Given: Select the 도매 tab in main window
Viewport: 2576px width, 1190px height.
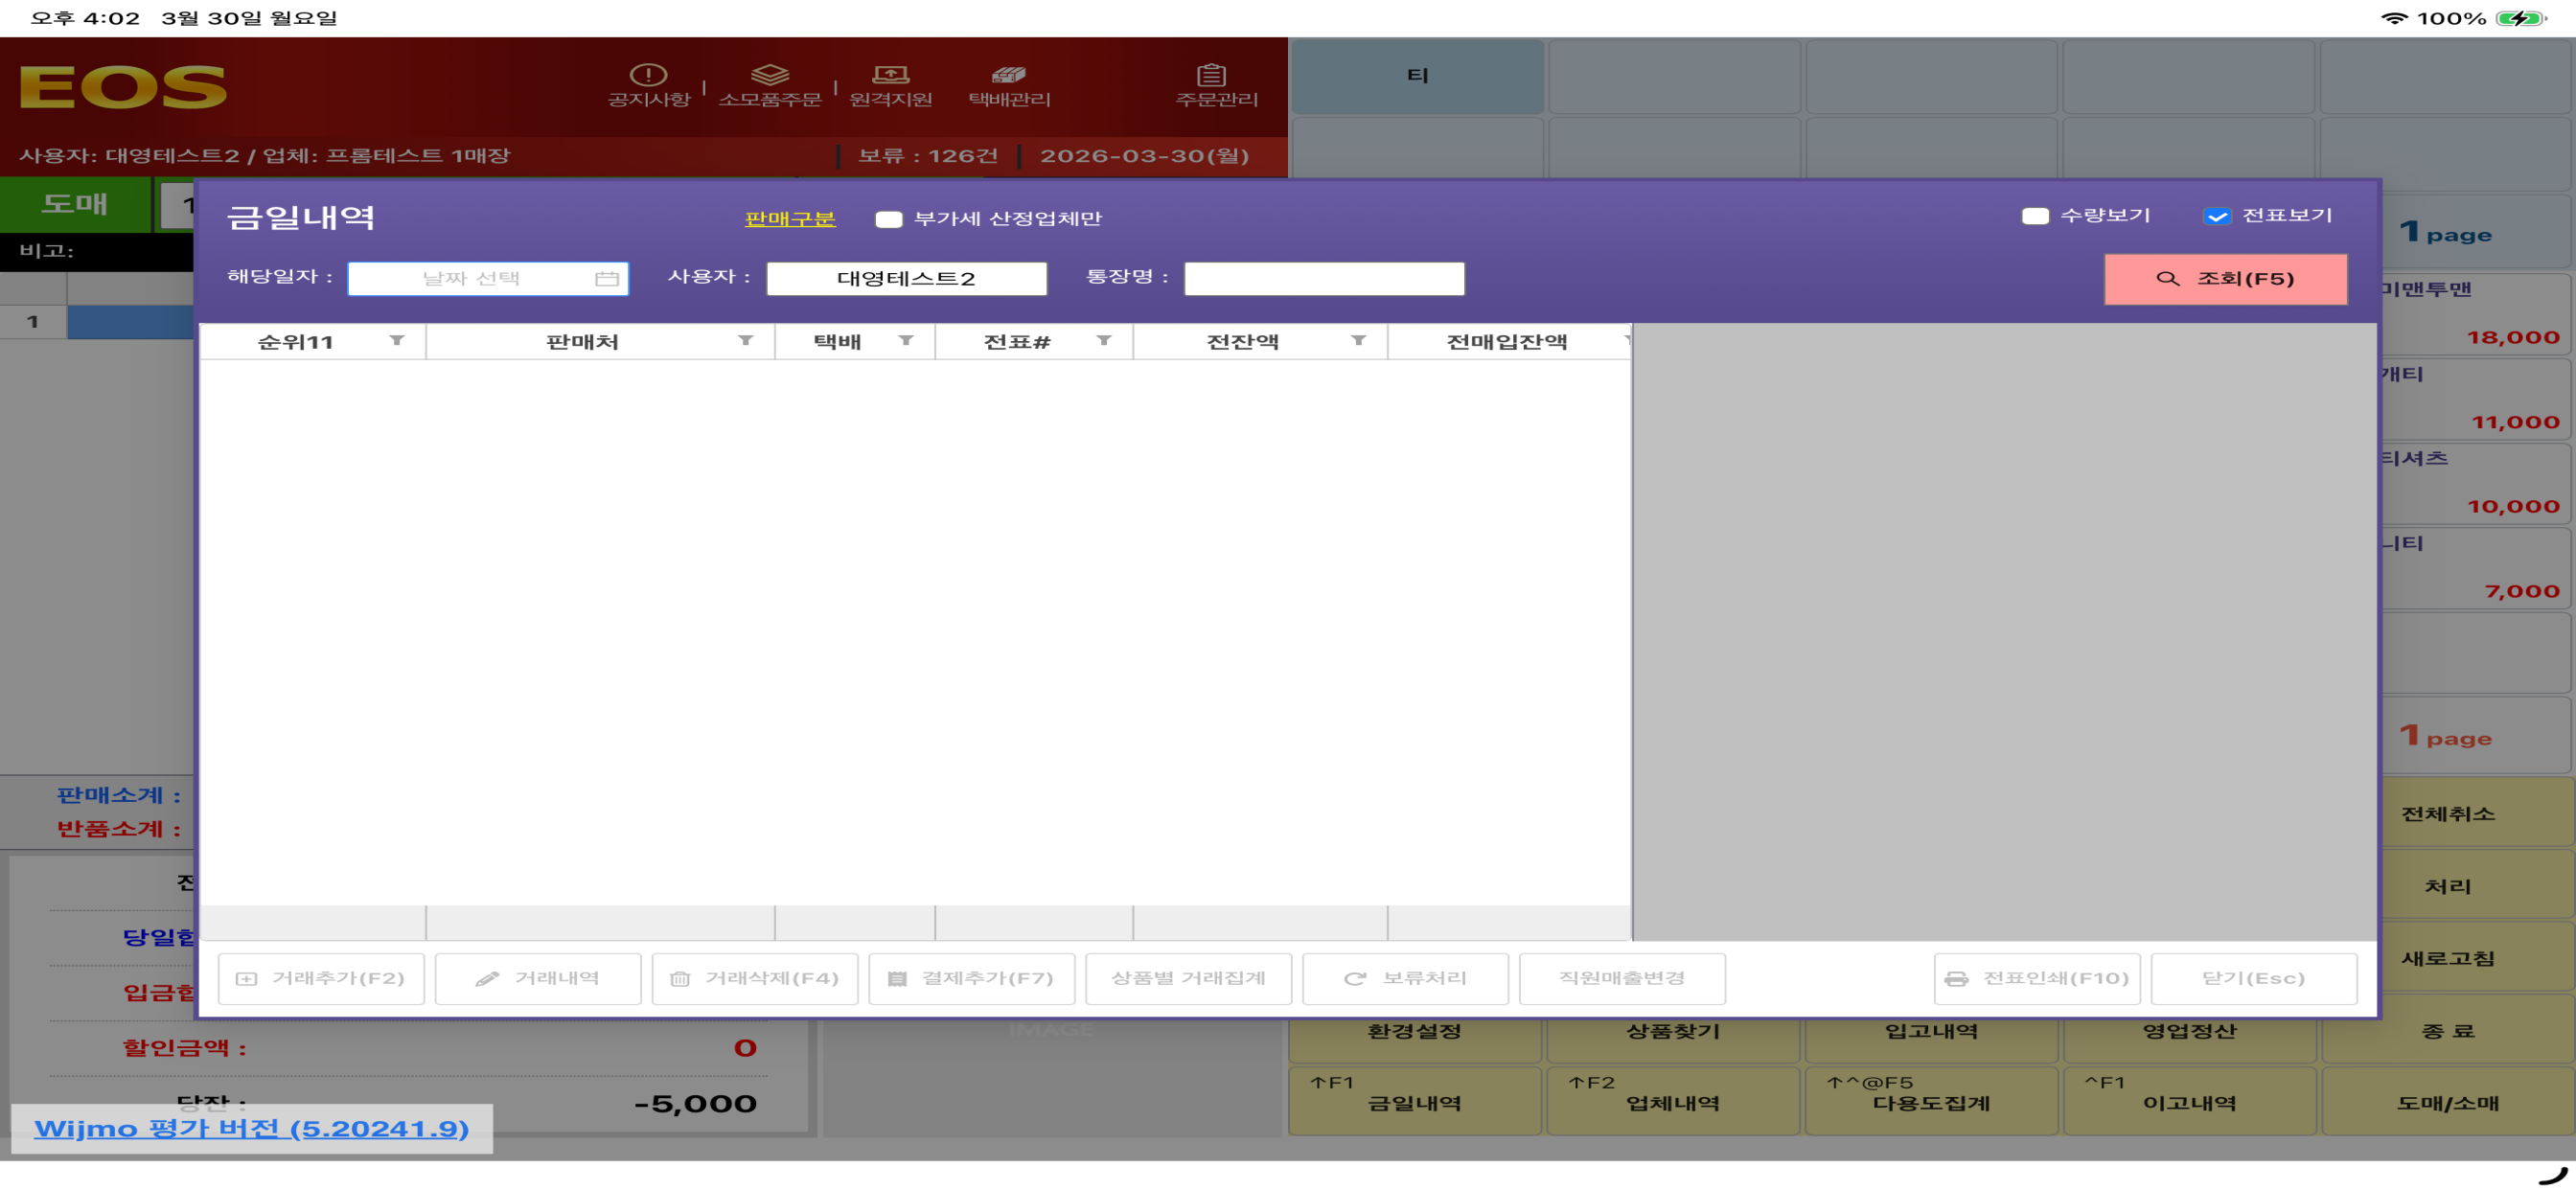Looking at the screenshot, I should click(75, 204).
